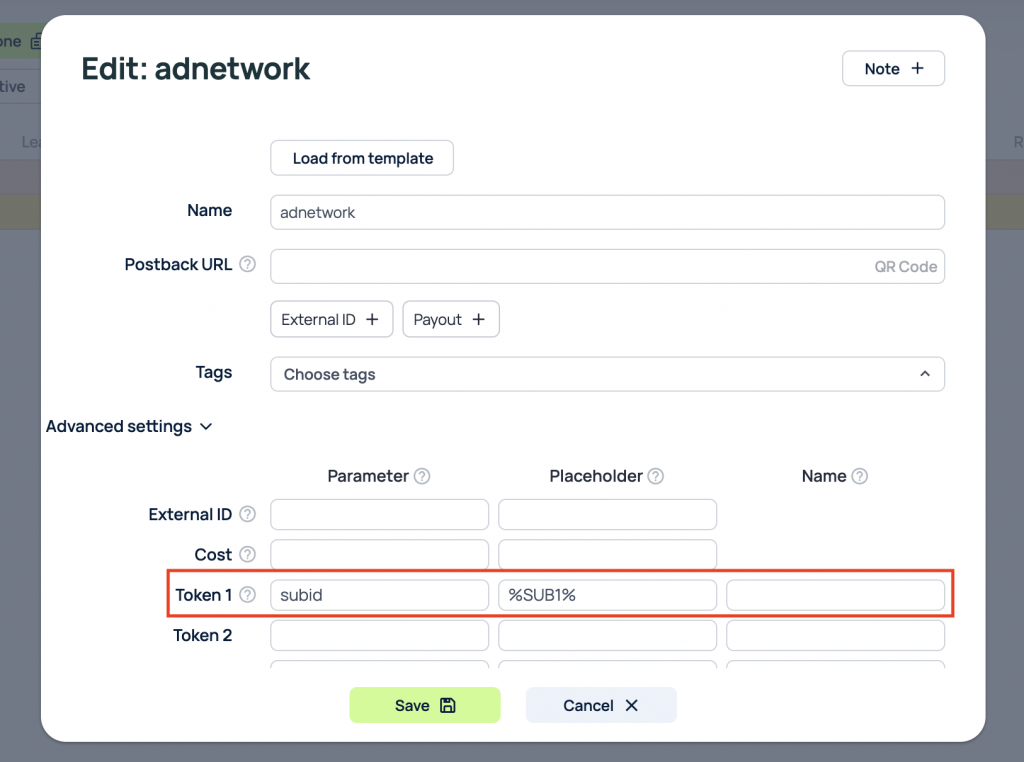Click the Name input field

tap(607, 212)
